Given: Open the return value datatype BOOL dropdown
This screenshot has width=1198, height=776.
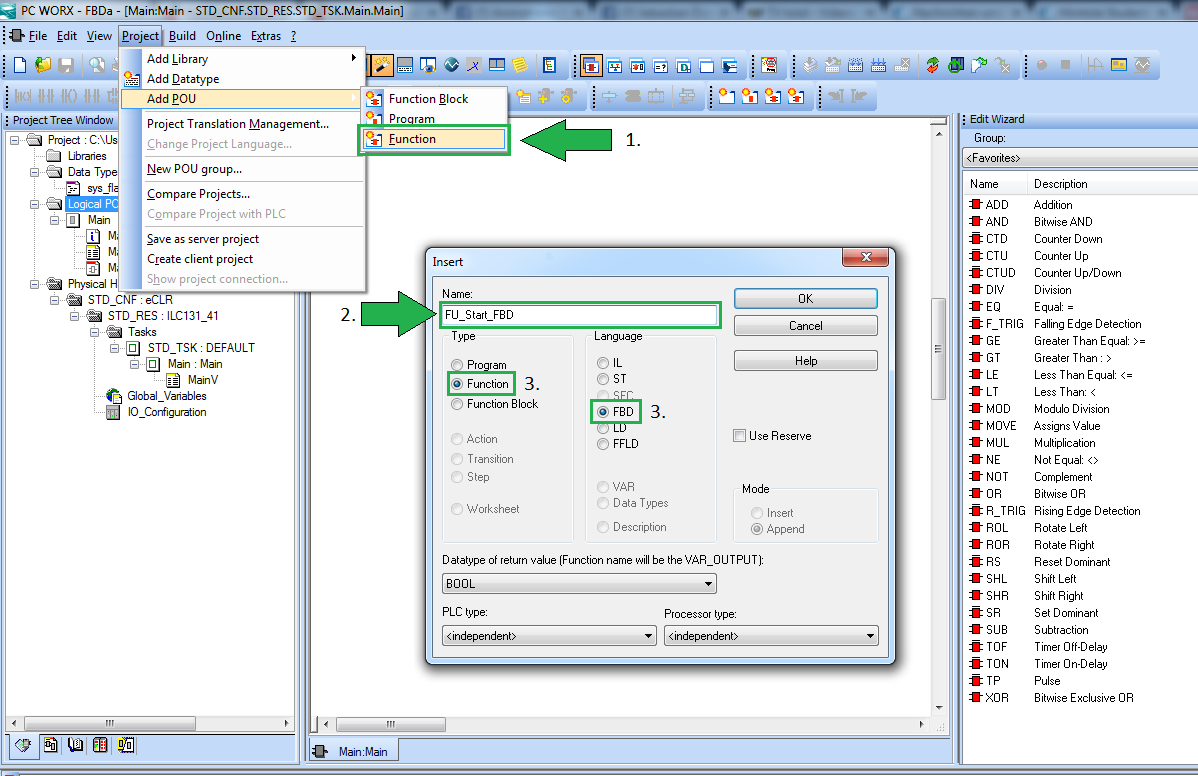Looking at the screenshot, I should (579, 583).
